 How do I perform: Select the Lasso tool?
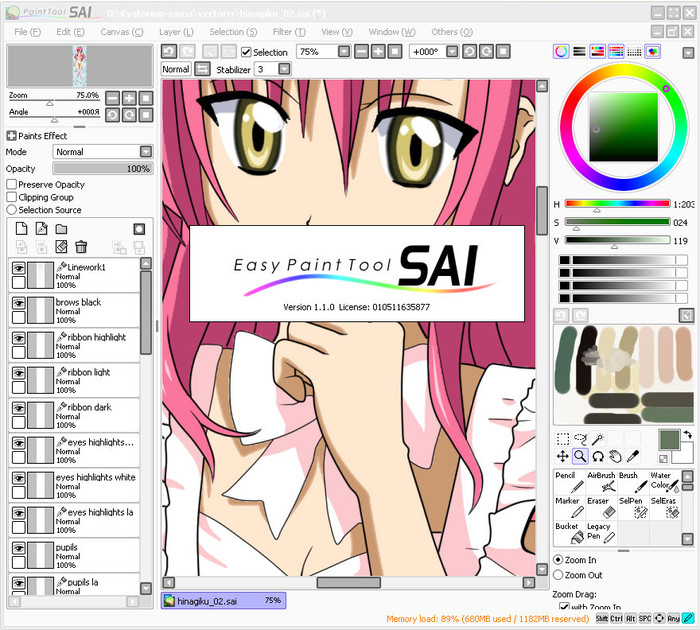point(580,439)
